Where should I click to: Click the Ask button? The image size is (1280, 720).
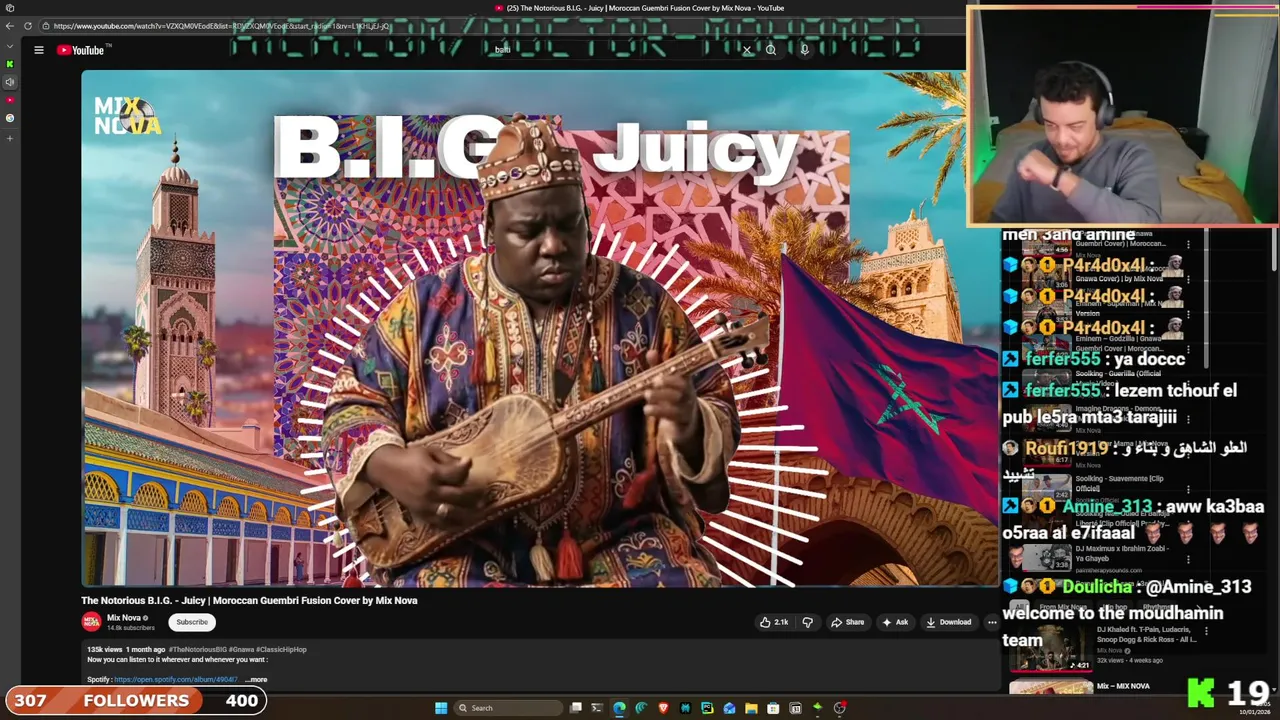pyautogui.click(x=895, y=622)
